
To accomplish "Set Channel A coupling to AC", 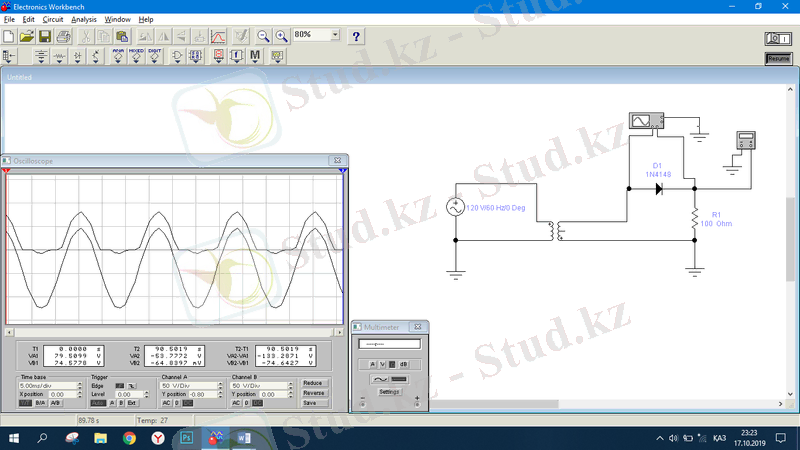I will tap(166, 403).
